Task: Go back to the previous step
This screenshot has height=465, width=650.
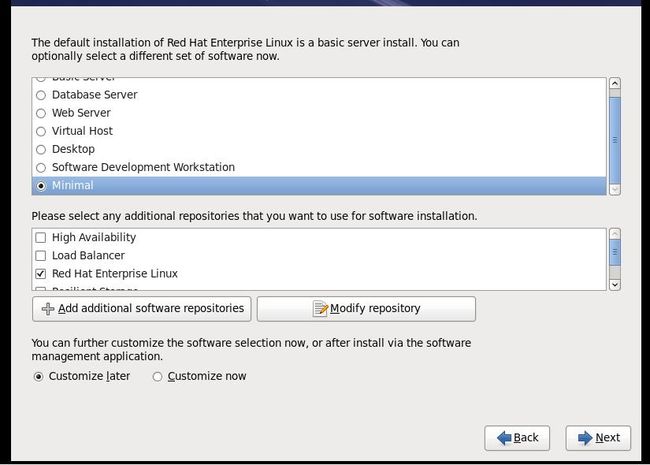Action: pyautogui.click(x=517, y=438)
